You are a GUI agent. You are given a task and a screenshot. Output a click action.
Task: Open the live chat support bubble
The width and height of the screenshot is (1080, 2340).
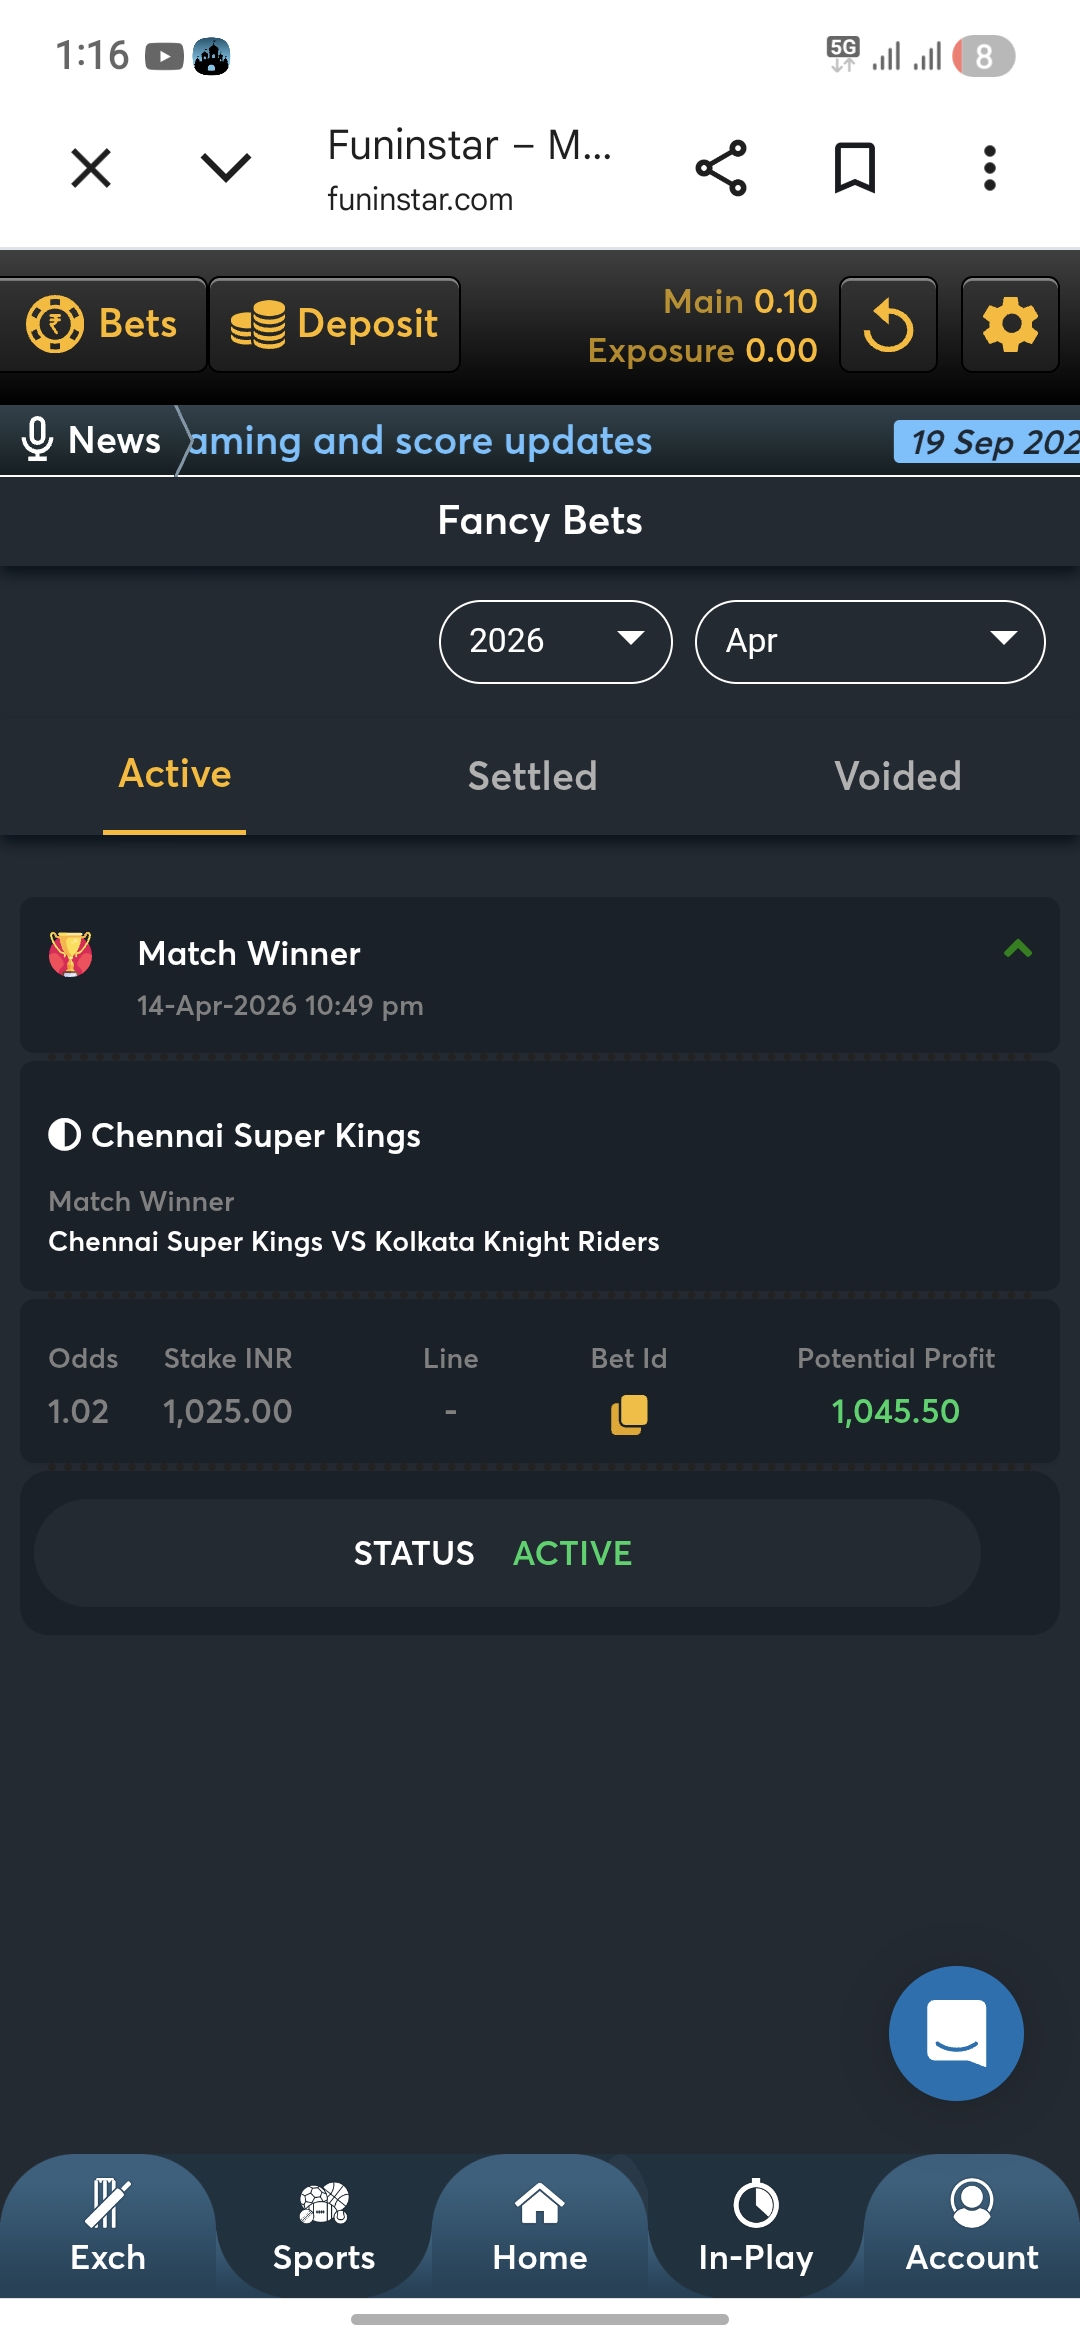coord(956,2033)
